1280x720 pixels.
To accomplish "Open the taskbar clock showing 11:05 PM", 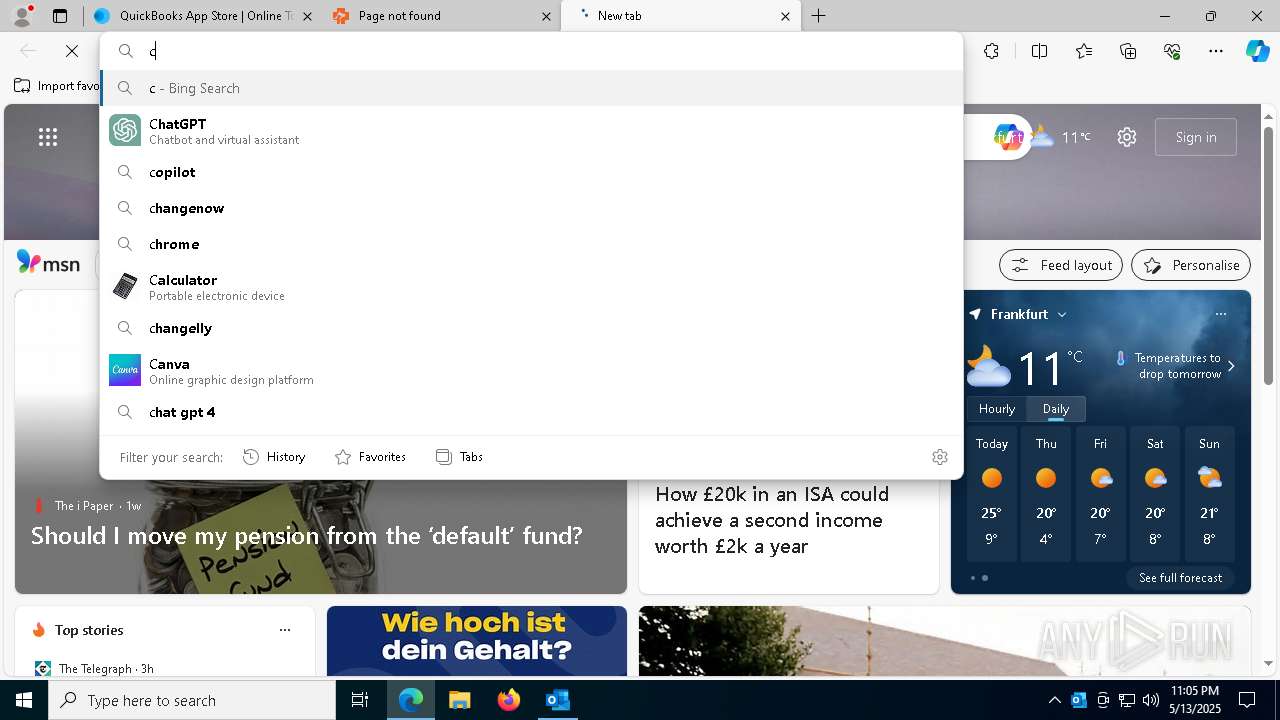I will pos(1194,700).
